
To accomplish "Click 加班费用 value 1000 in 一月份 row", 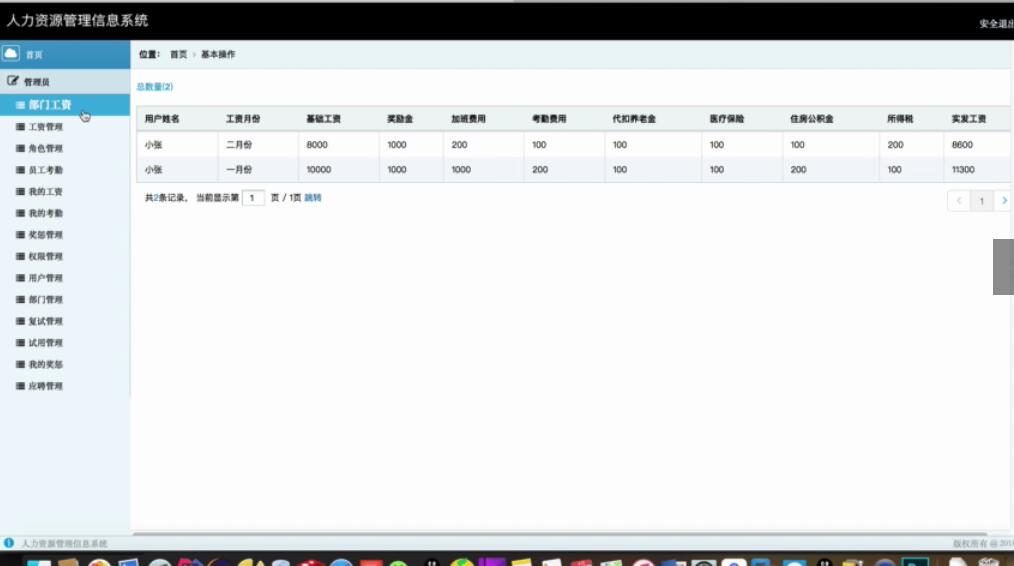I will click(461, 169).
